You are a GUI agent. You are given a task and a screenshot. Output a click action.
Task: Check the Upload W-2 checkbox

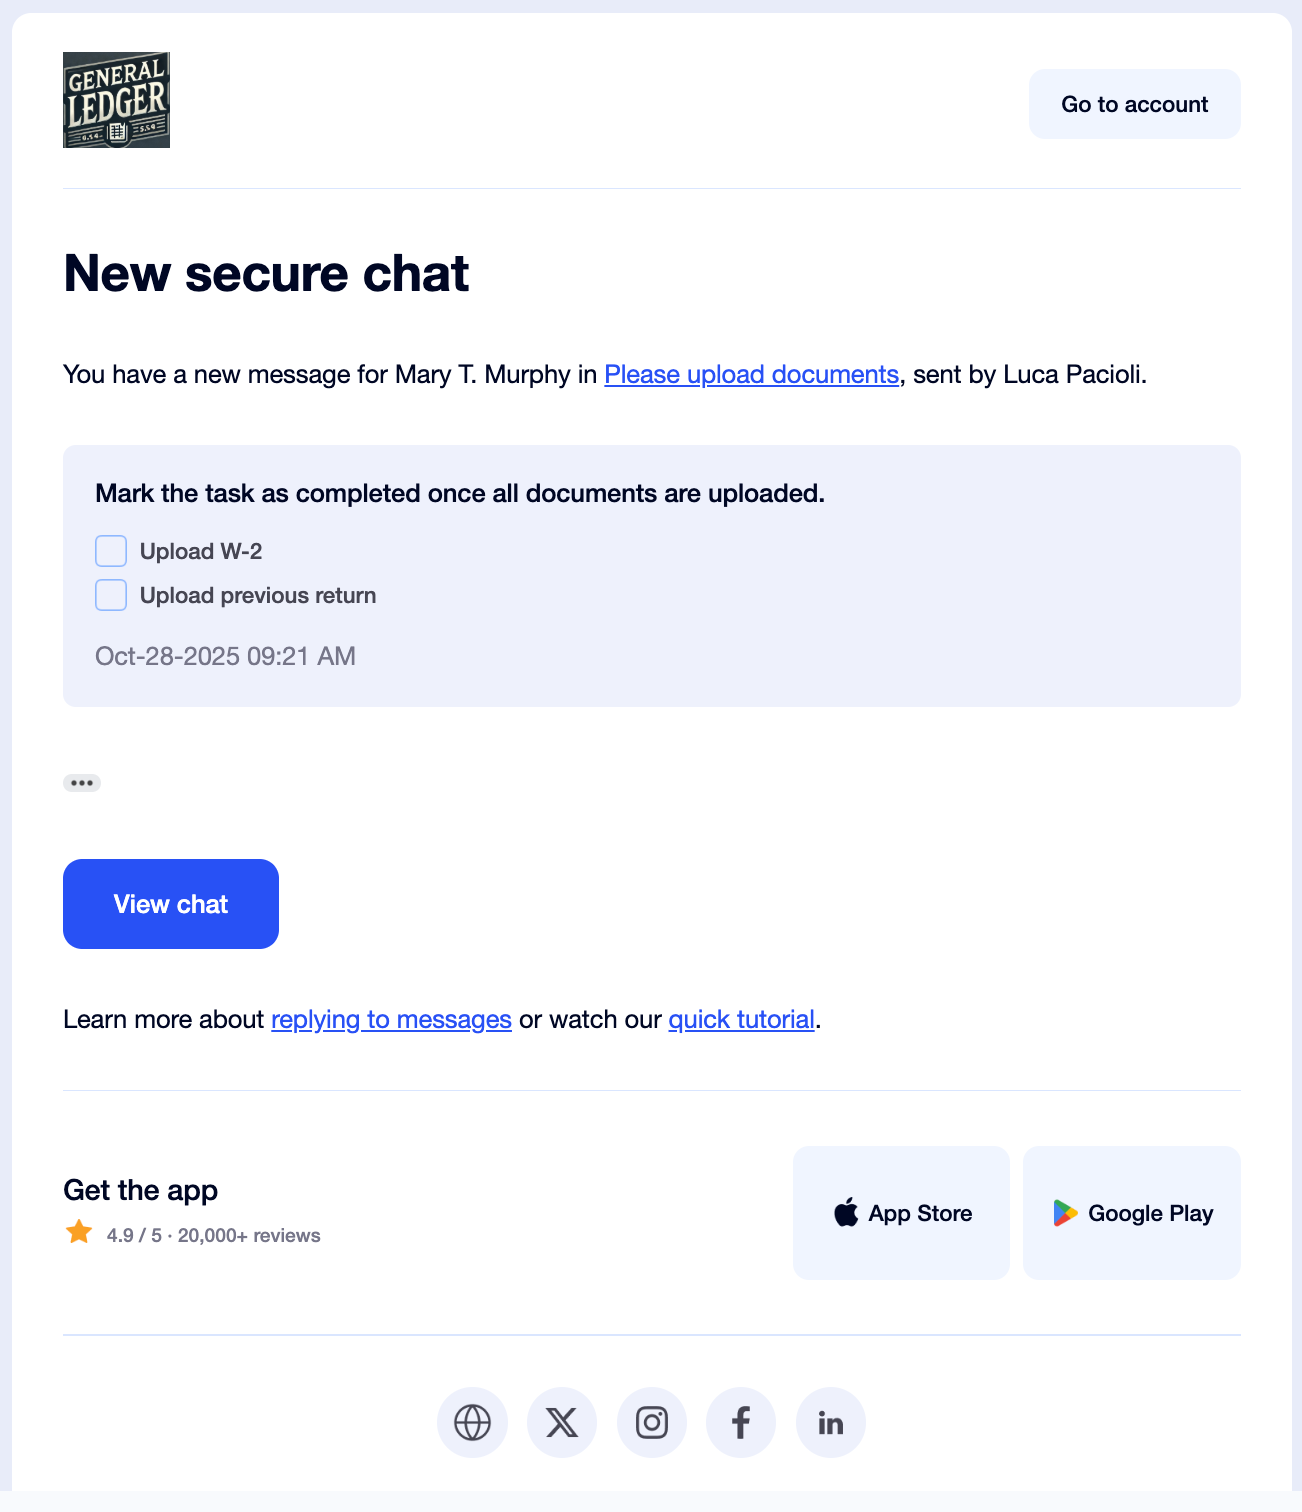pyautogui.click(x=111, y=551)
